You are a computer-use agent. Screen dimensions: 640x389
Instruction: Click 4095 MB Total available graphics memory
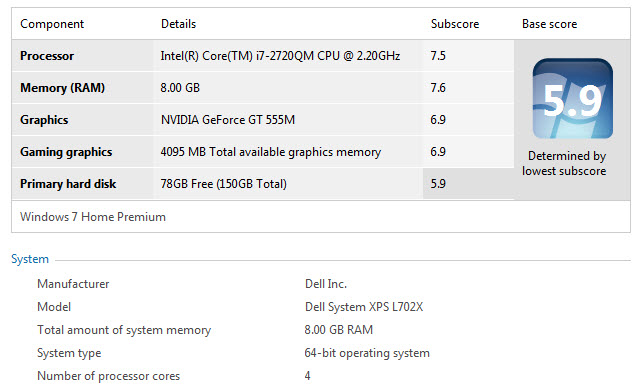point(271,152)
